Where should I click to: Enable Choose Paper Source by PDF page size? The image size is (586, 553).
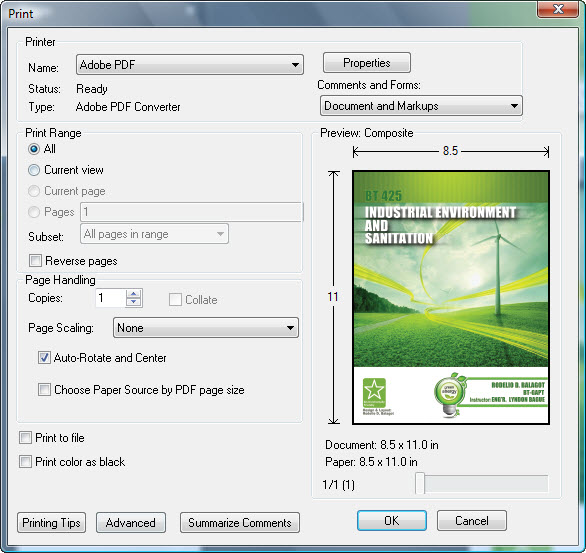coord(44,390)
